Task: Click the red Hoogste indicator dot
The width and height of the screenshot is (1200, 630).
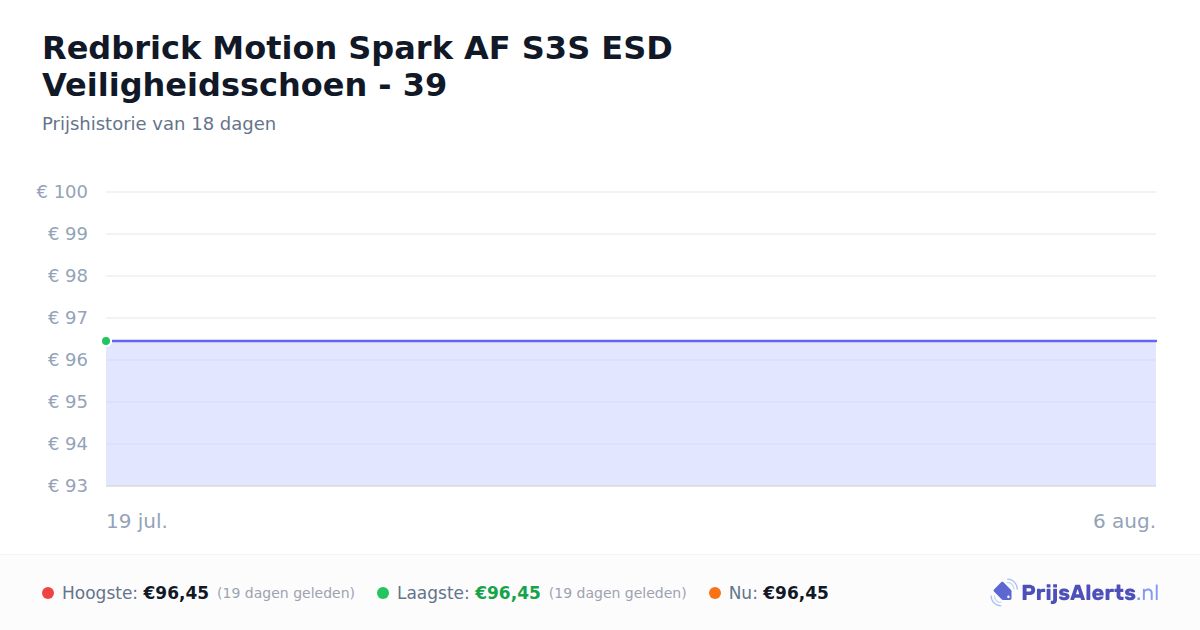Action: tap(48, 593)
